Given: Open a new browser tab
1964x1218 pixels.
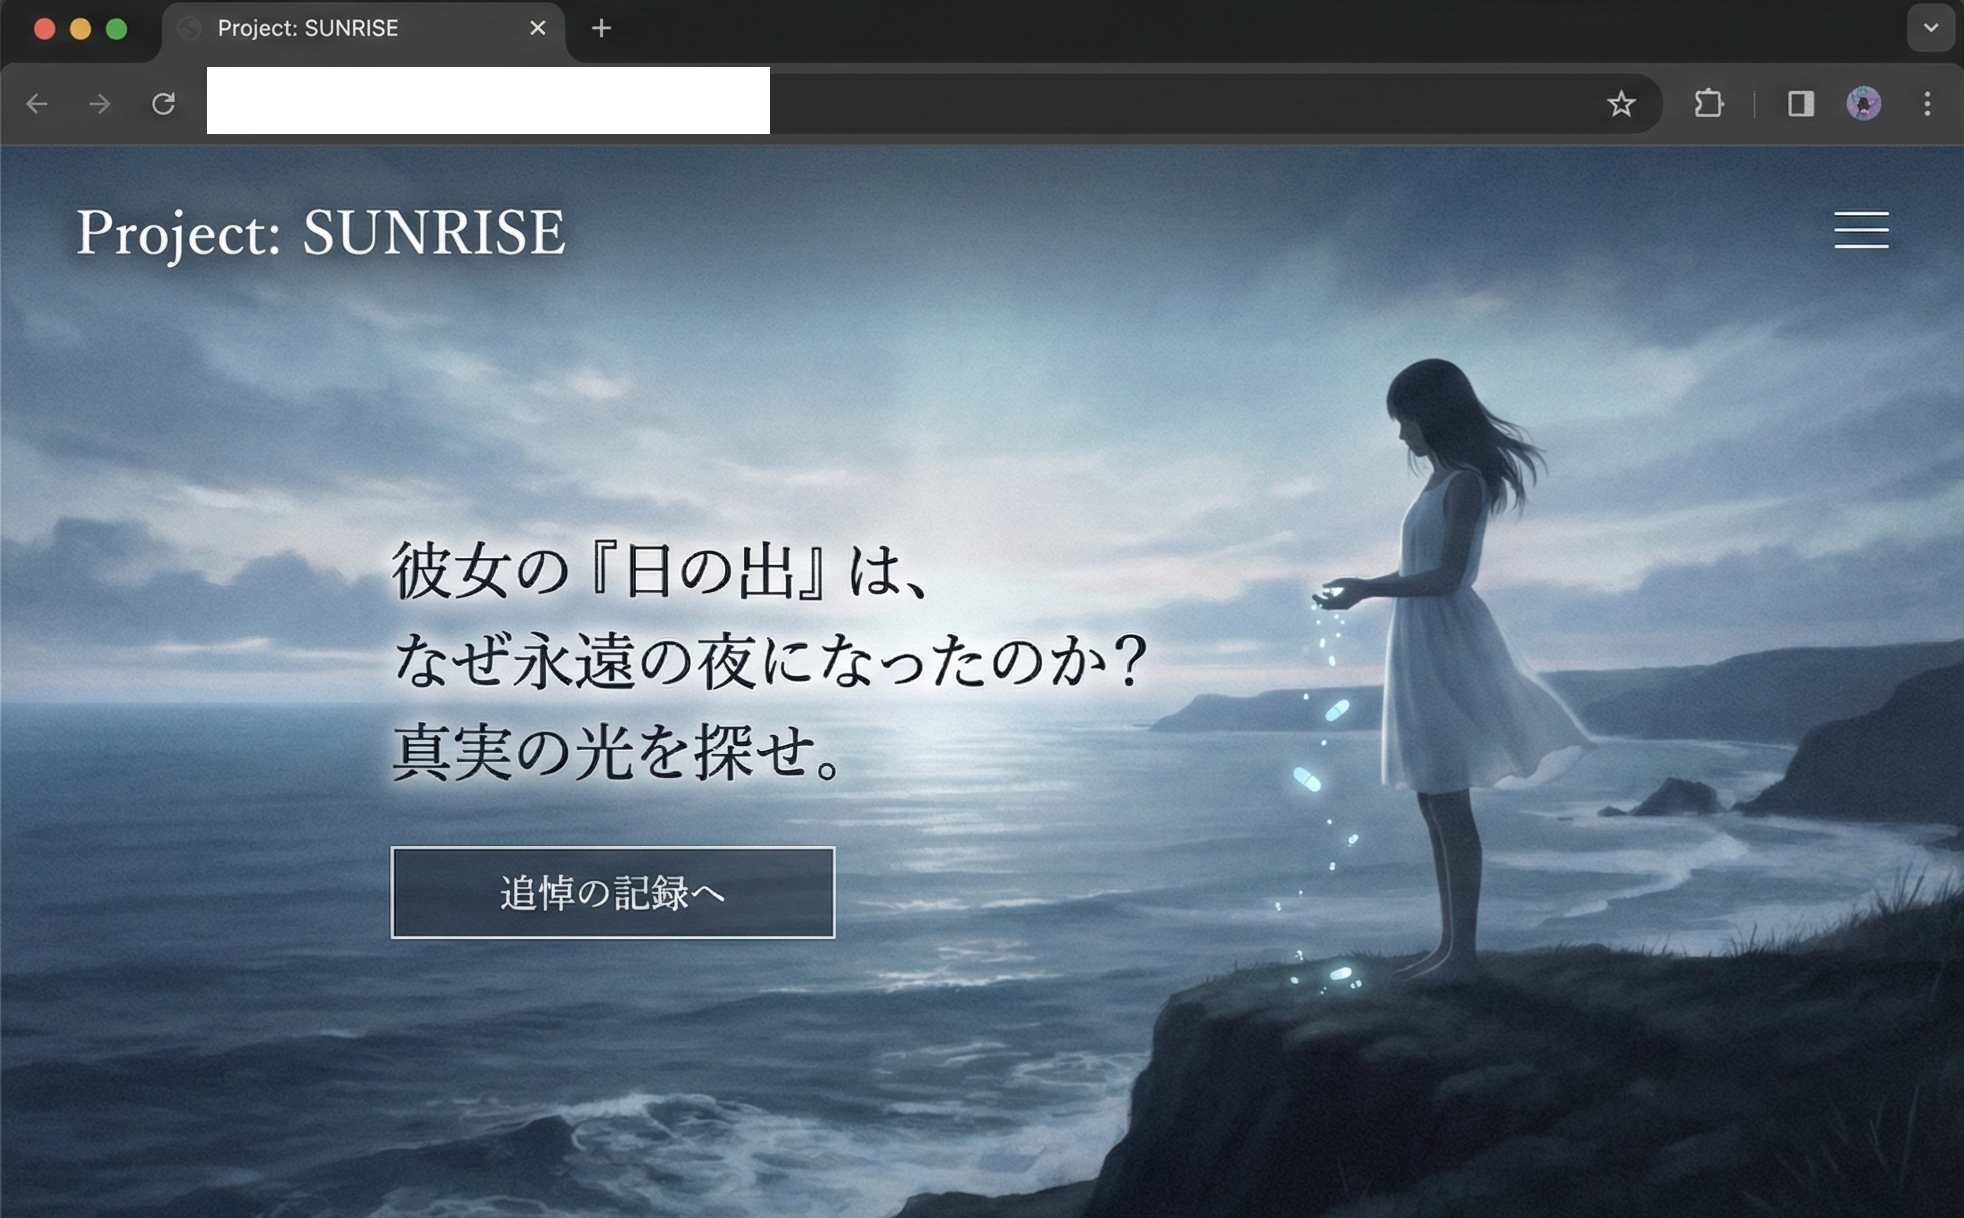Looking at the screenshot, I should click(601, 28).
